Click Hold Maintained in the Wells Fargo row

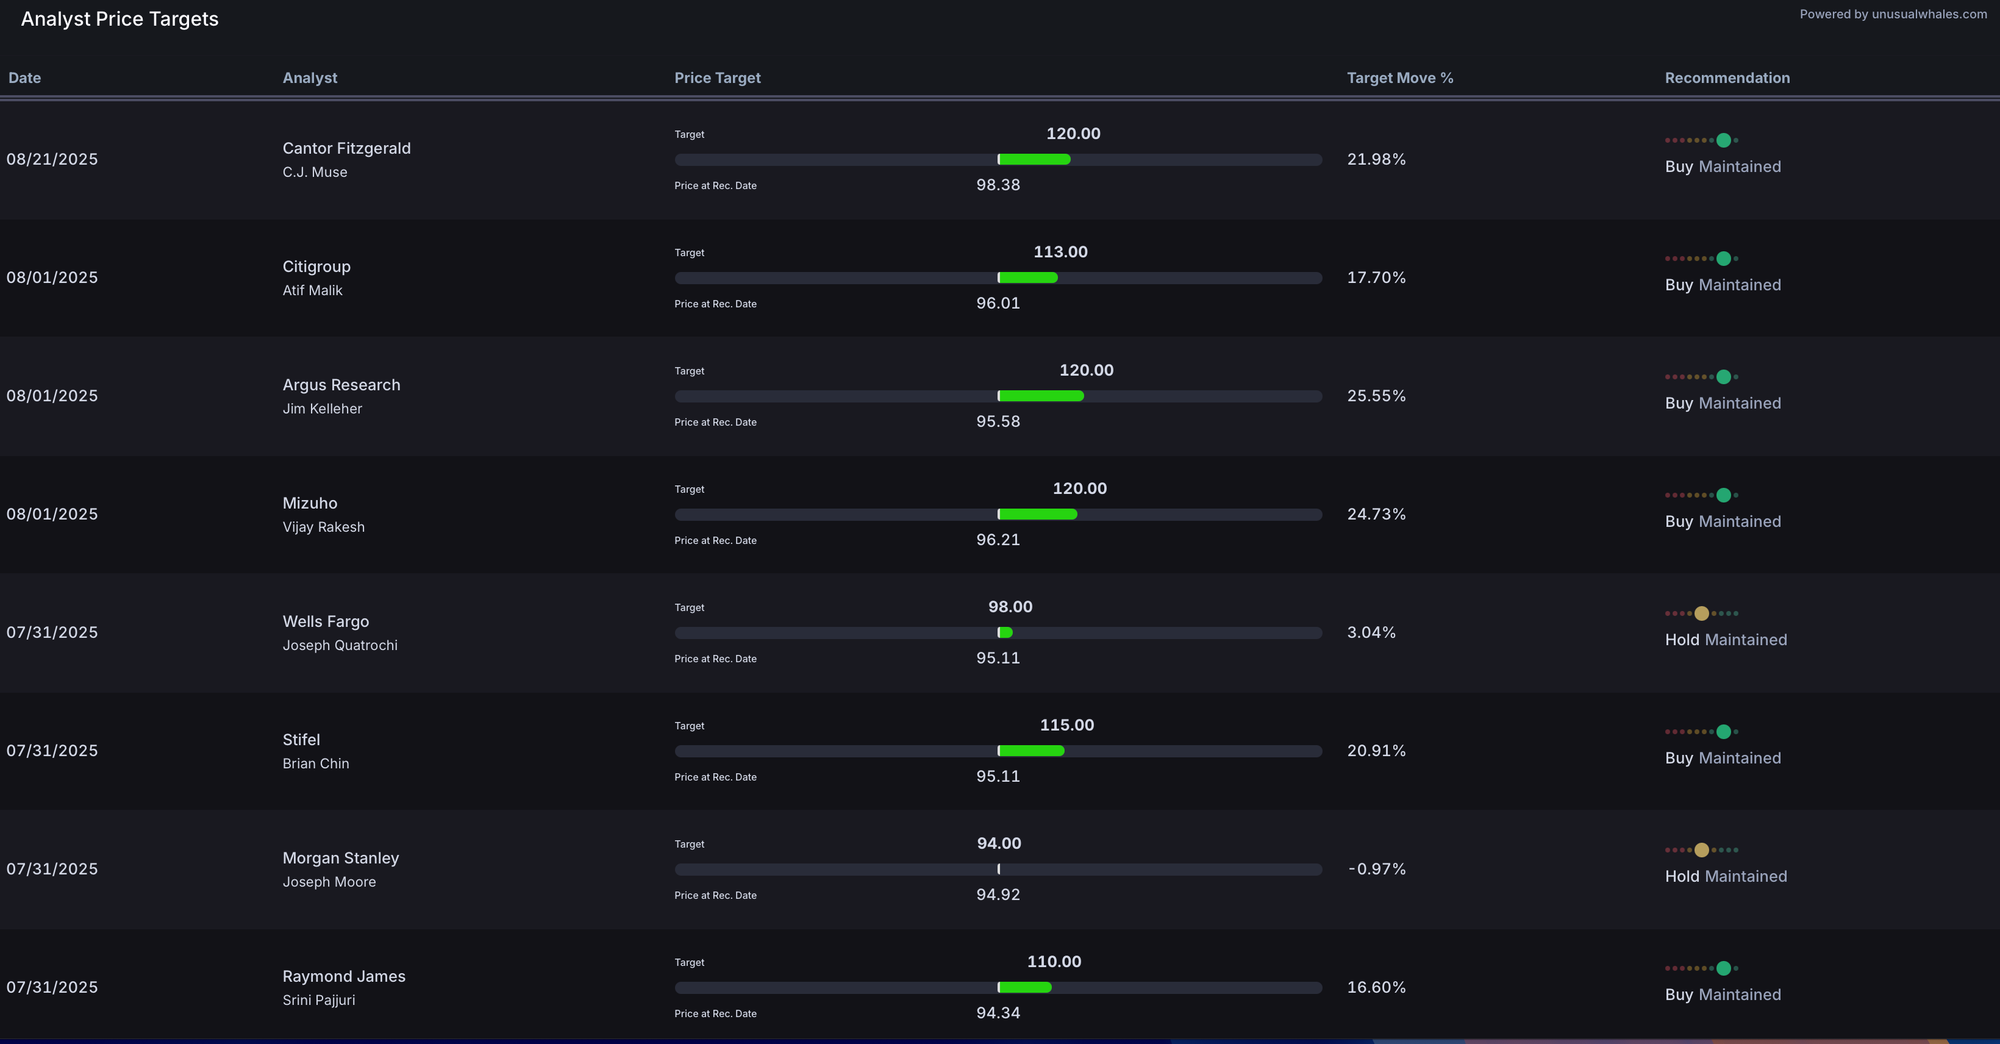(x=1725, y=640)
